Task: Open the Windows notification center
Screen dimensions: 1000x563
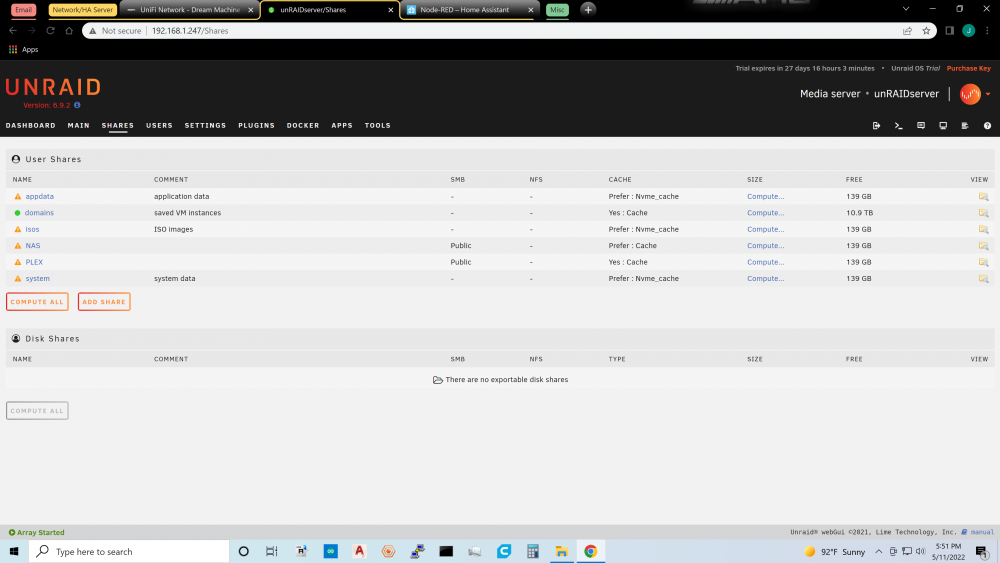Action: 982,552
